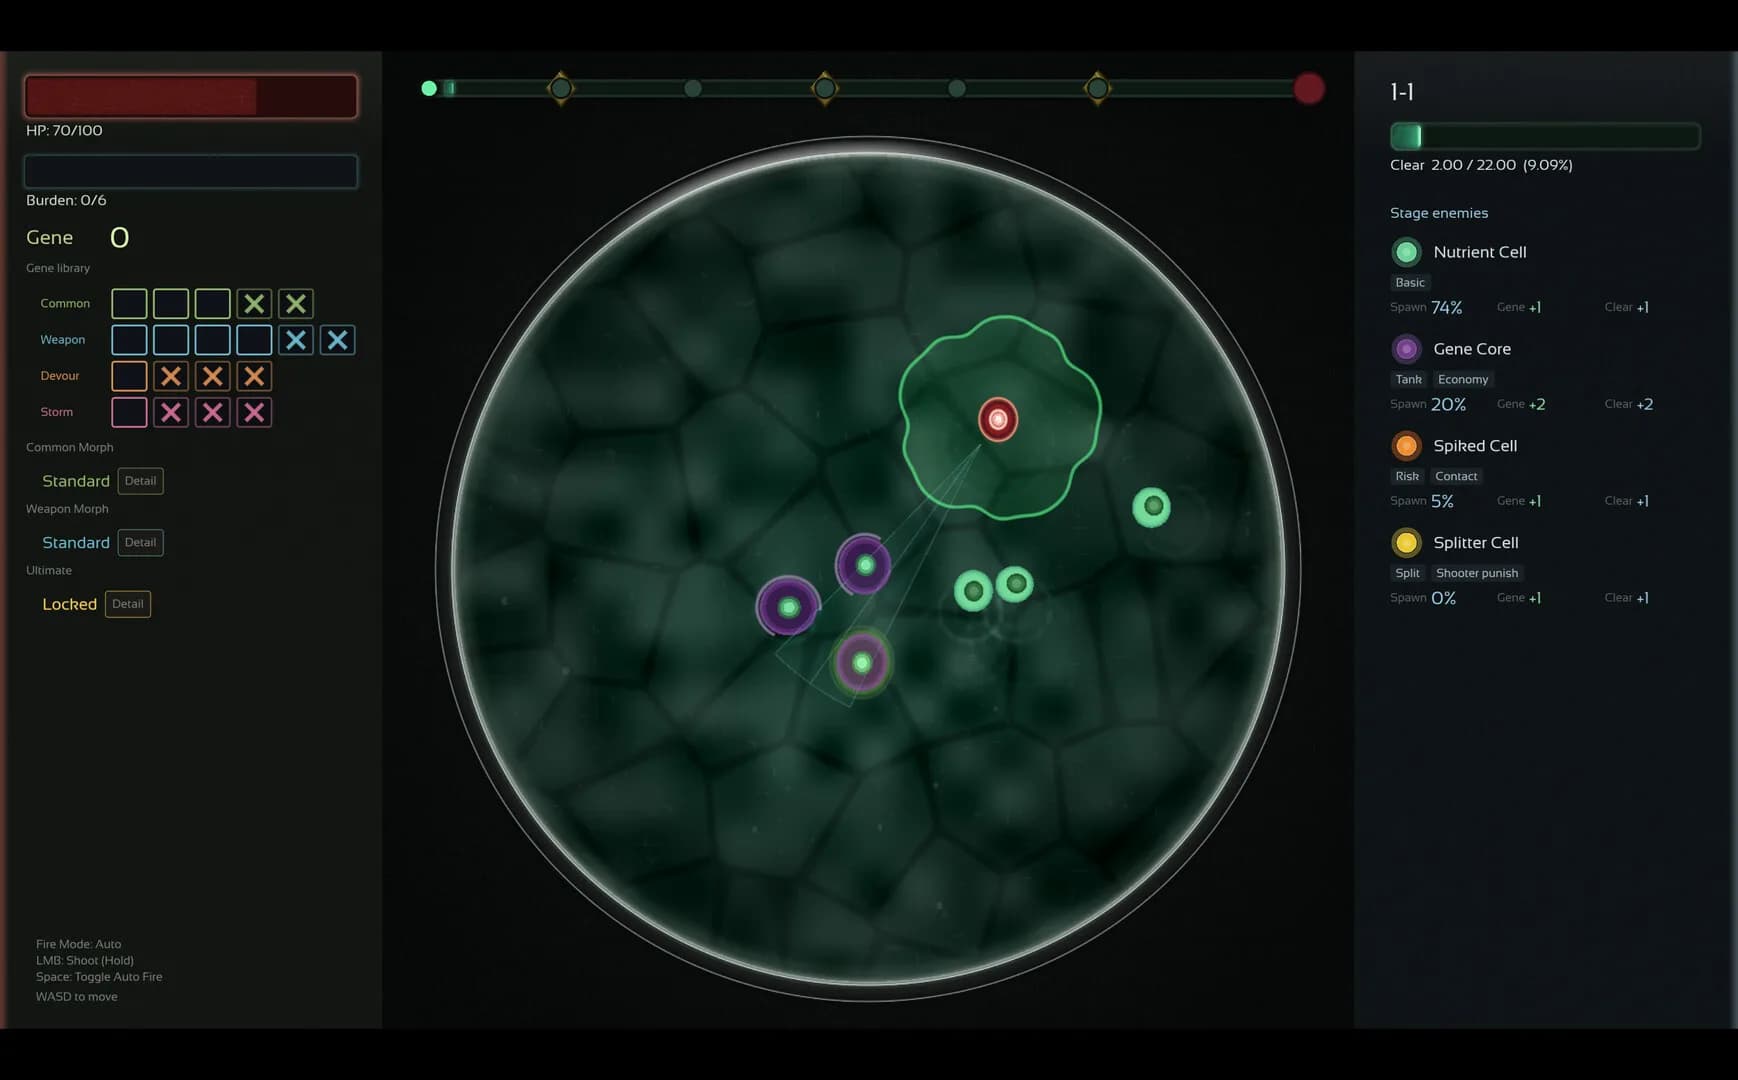Click the purple Gene Core enemy icon
Image resolution: width=1738 pixels, height=1080 pixels.
(x=1406, y=349)
